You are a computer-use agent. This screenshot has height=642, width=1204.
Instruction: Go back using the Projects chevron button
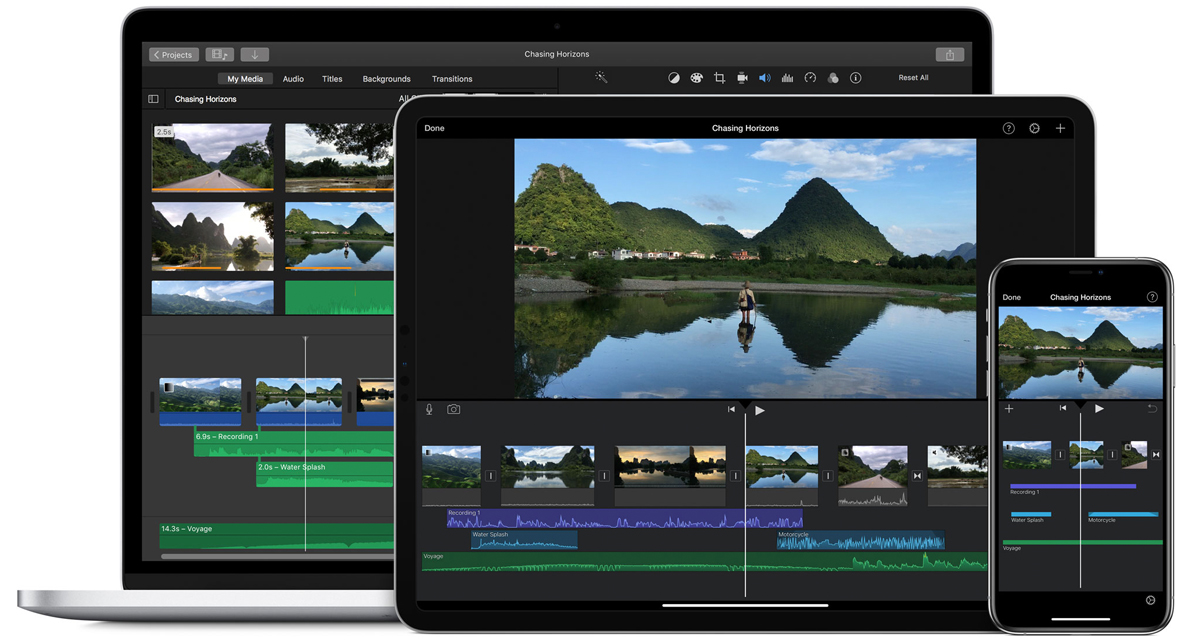[x=174, y=55]
